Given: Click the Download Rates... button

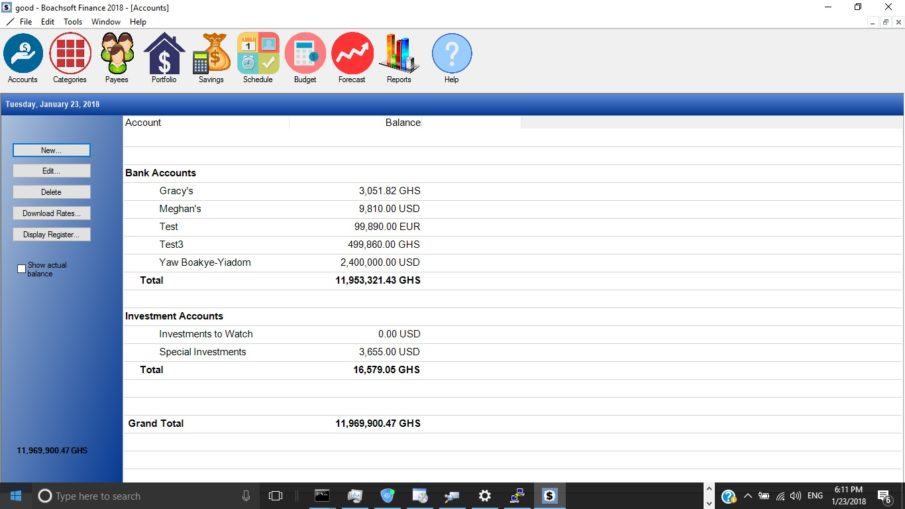Looking at the screenshot, I should [x=51, y=214].
